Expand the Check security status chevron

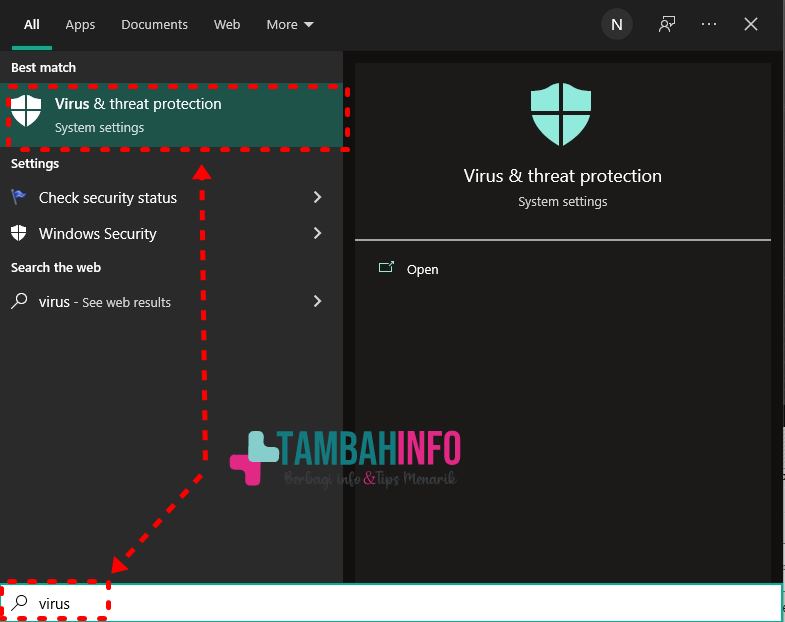point(317,197)
